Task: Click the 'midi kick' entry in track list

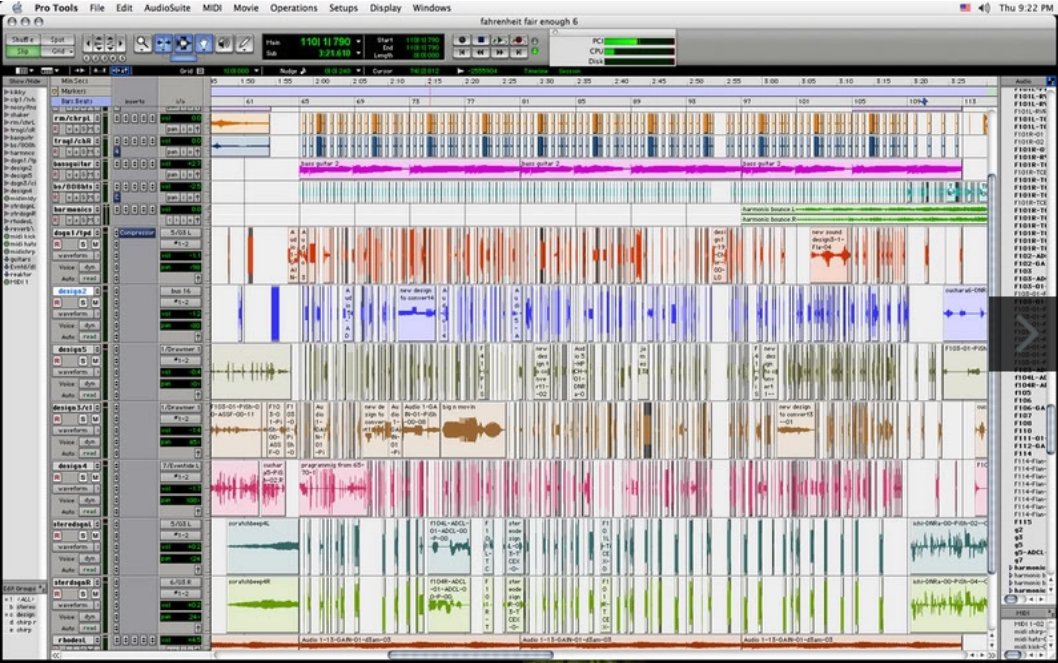Action: coord(23,237)
